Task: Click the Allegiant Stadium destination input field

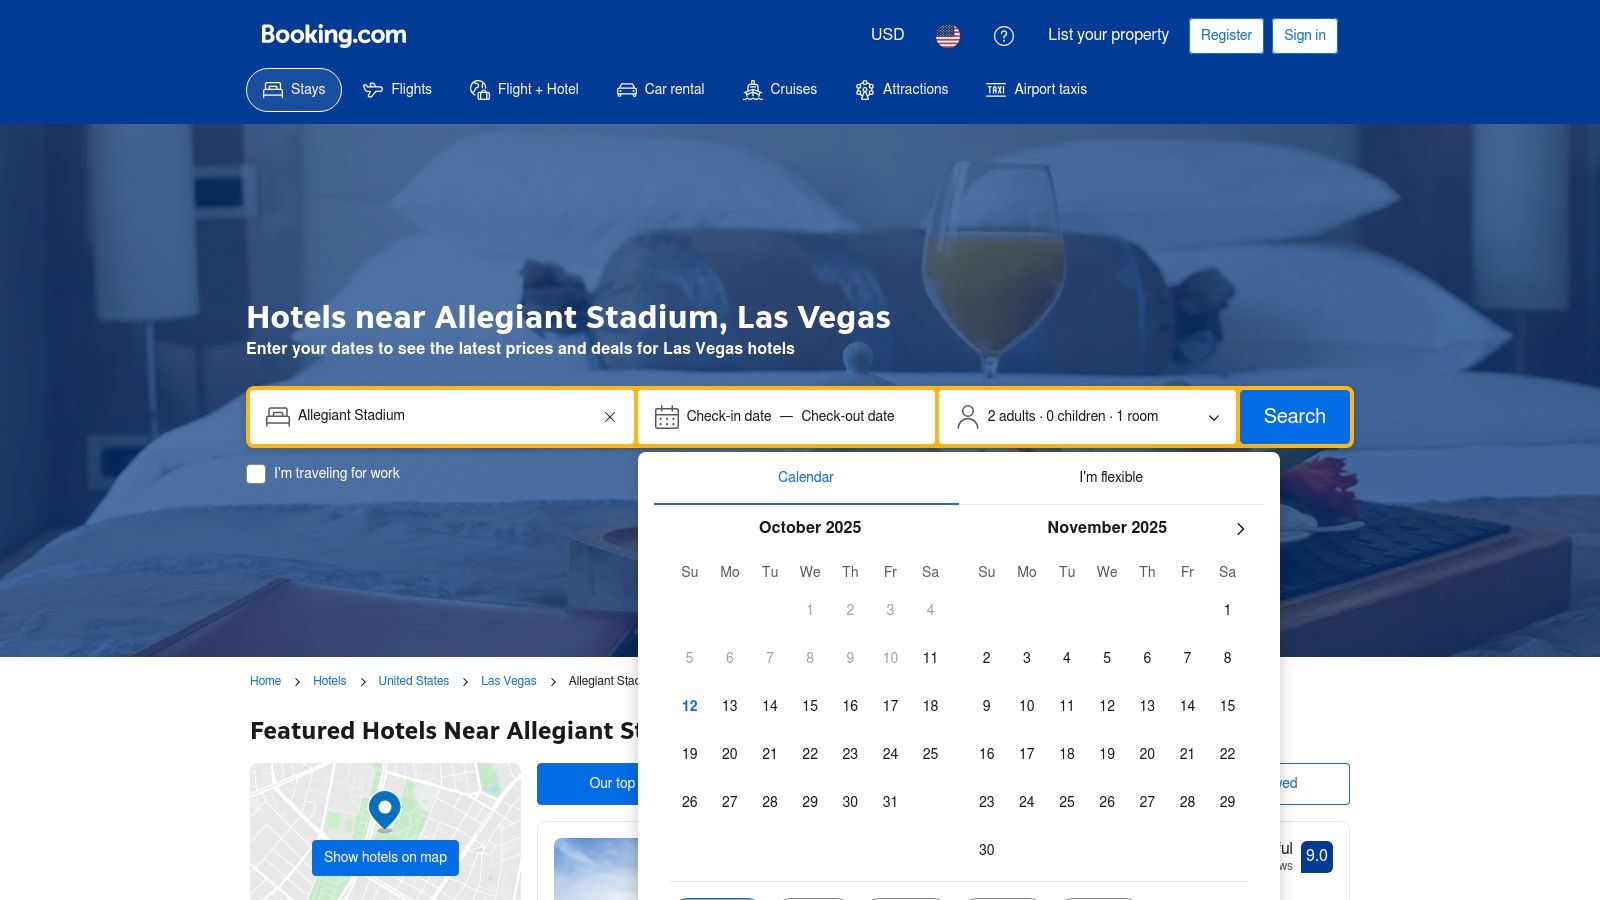Action: coord(442,417)
